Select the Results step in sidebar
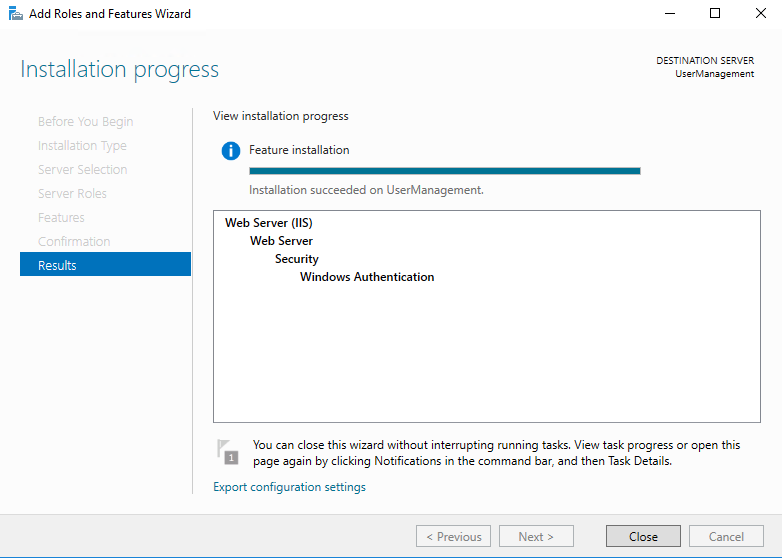This screenshot has width=782, height=558. point(105,264)
